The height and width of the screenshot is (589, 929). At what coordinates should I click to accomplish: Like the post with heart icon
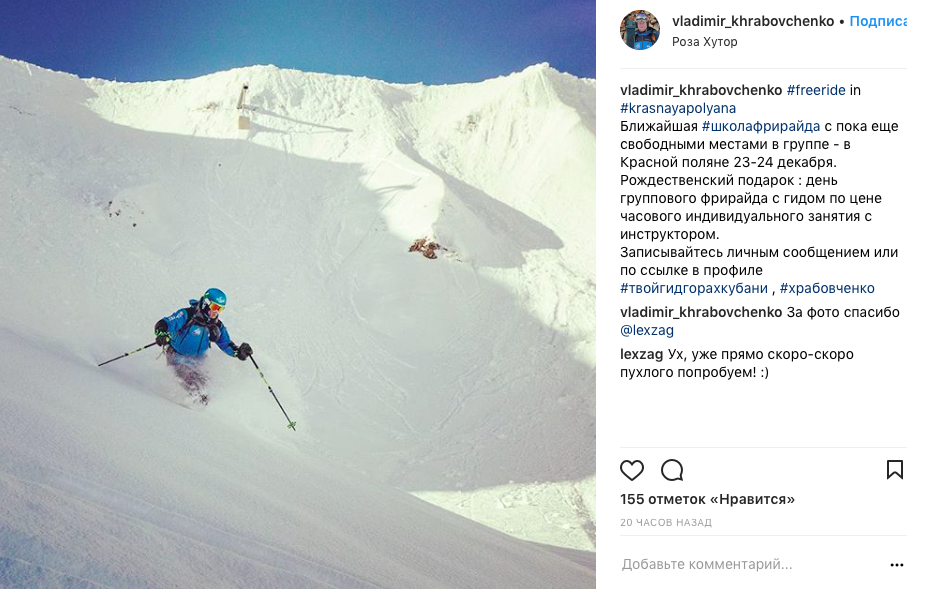632,470
